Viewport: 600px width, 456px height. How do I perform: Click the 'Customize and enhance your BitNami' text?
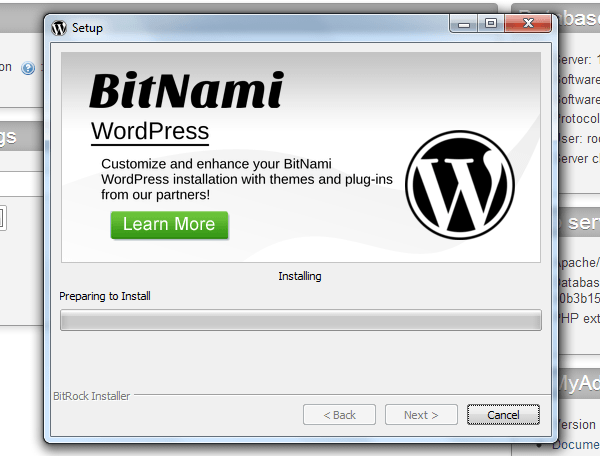[216, 164]
